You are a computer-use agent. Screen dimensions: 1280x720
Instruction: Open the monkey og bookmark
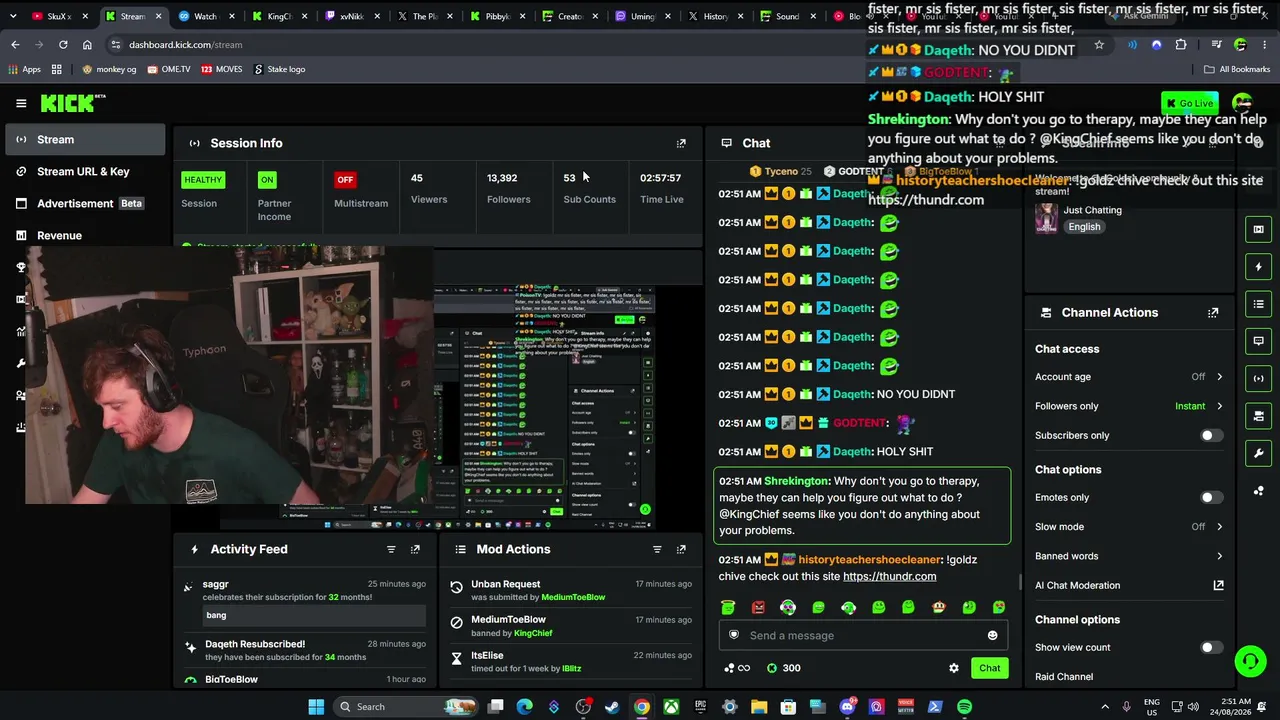pos(109,69)
